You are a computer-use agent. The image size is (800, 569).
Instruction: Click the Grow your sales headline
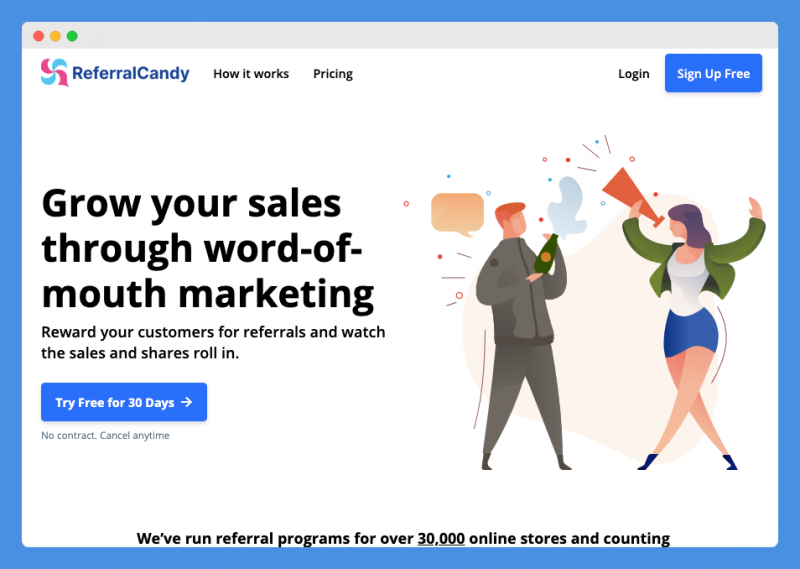(x=208, y=249)
